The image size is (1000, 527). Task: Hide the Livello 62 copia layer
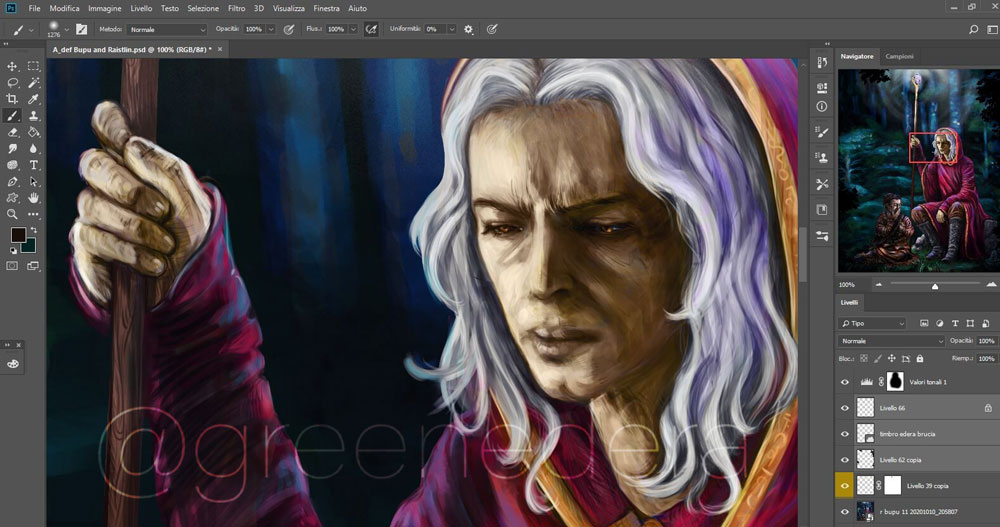pos(845,460)
